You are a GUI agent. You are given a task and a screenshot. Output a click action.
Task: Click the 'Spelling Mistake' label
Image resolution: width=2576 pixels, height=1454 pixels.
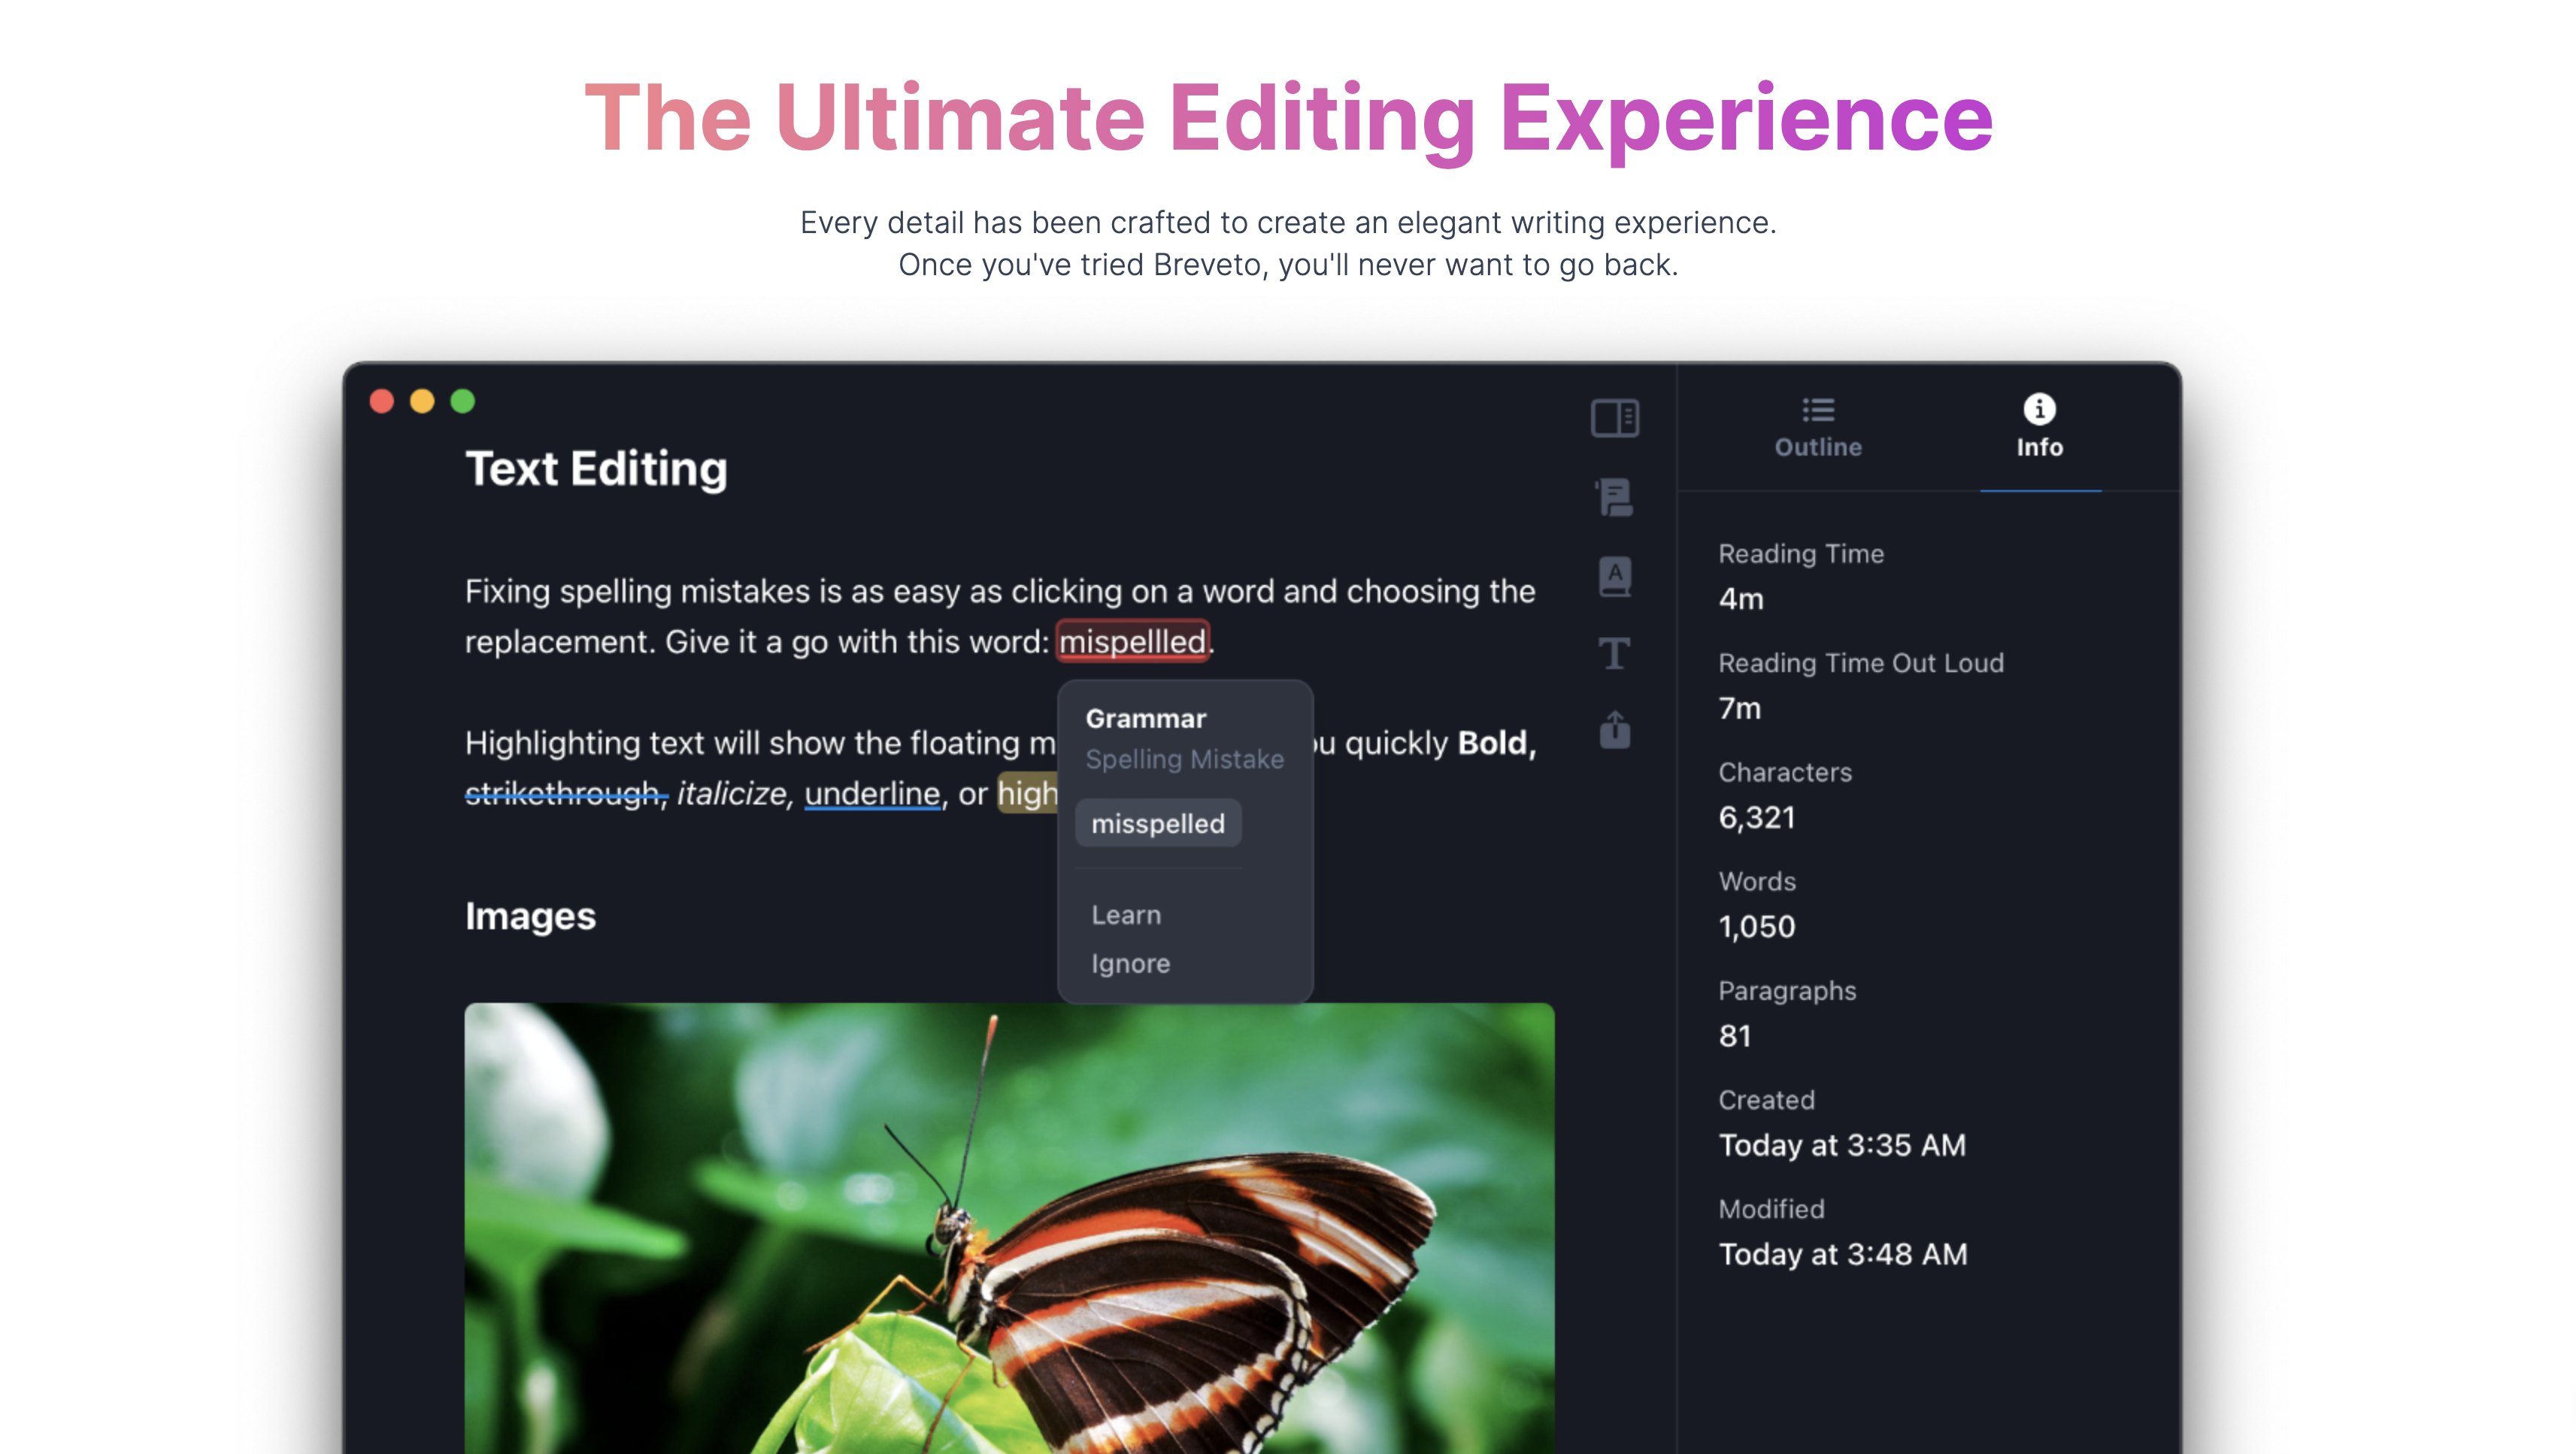click(x=1185, y=759)
